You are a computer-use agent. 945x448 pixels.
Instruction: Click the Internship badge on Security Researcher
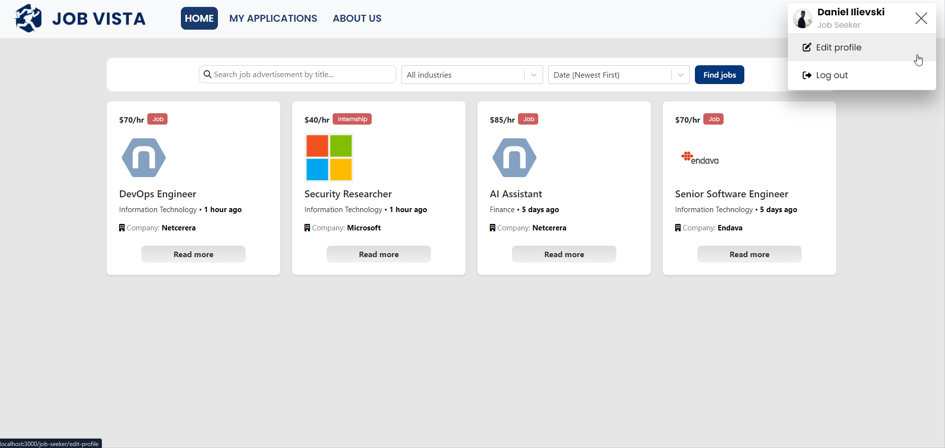click(x=352, y=119)
